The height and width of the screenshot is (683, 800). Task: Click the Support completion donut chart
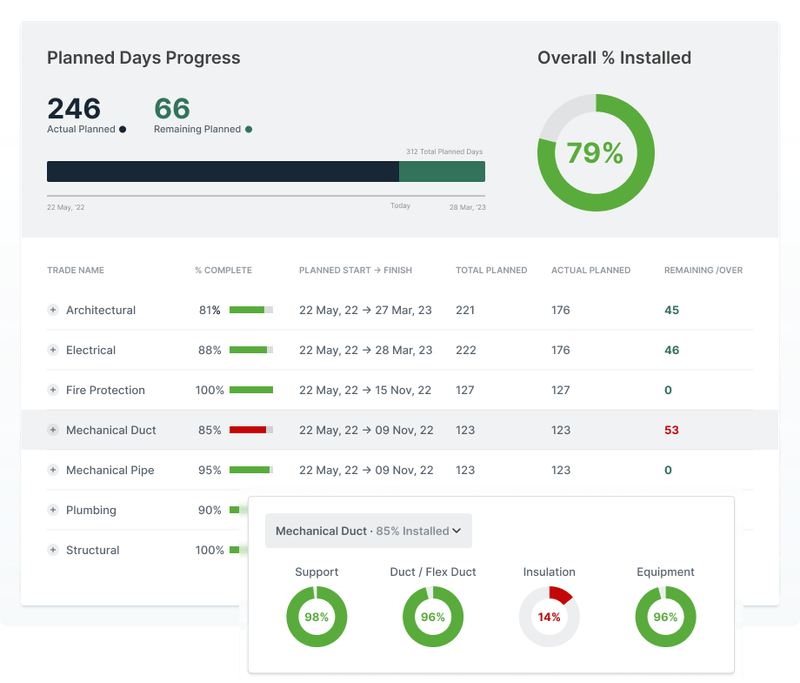[x=316, y=617]
